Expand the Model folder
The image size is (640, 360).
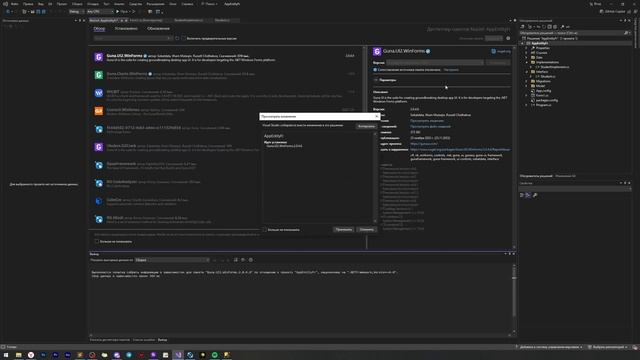(527, 86)
